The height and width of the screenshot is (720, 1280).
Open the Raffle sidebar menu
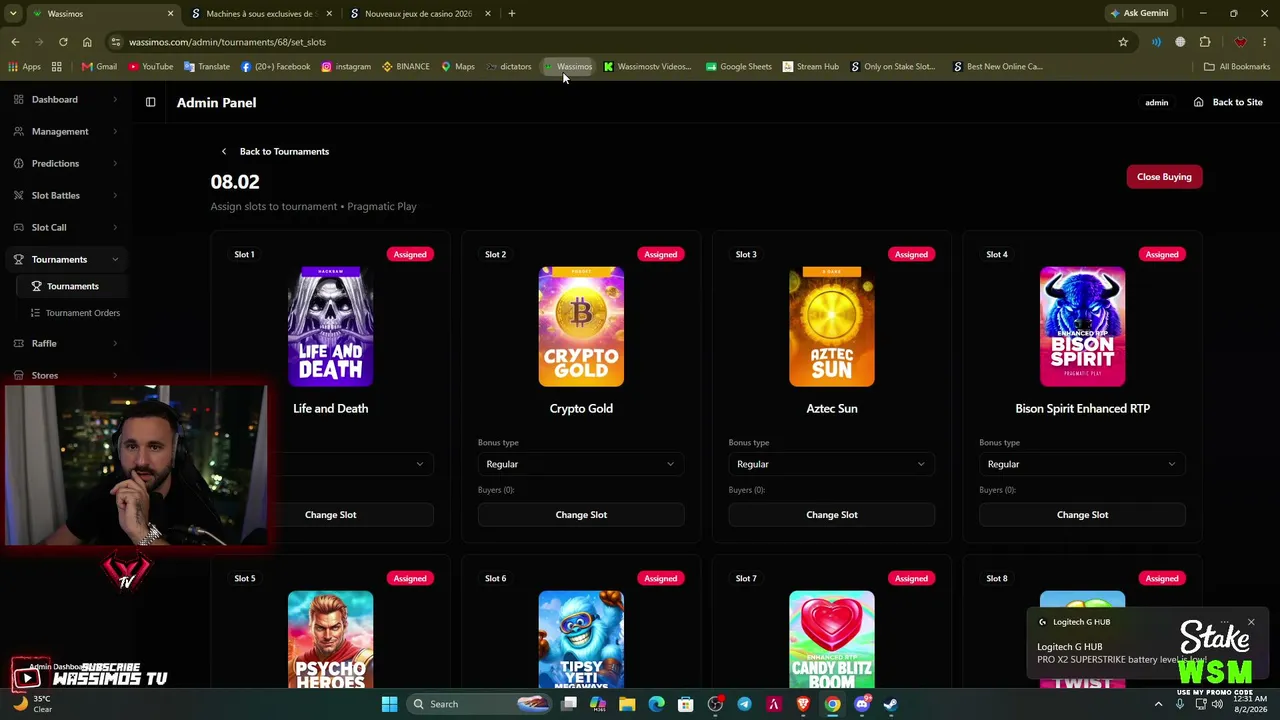point(65,344)
